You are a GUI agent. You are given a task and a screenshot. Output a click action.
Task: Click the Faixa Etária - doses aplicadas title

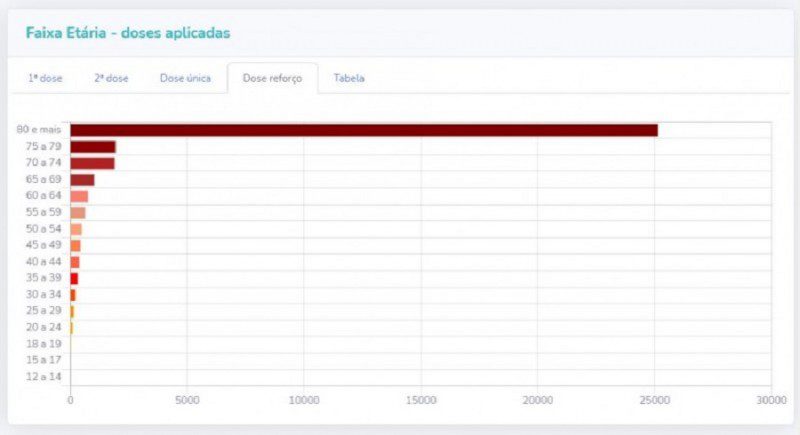(127, 33)
